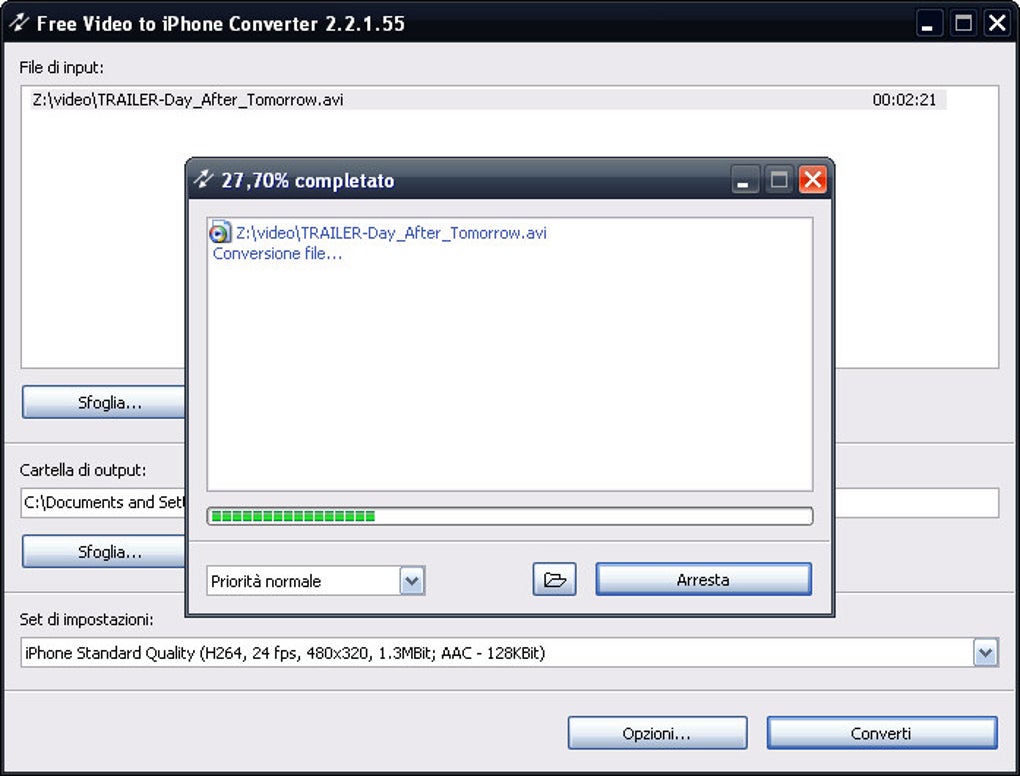
Task: Click the progress dialog title bar app icon
Action: click(204, 179)
